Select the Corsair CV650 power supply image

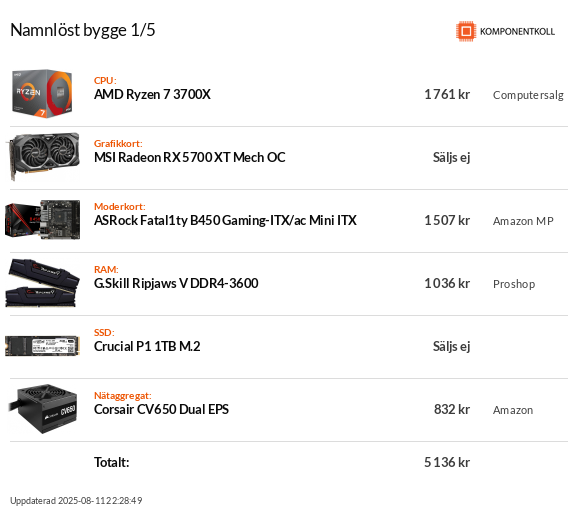click(x=44, y=409)
